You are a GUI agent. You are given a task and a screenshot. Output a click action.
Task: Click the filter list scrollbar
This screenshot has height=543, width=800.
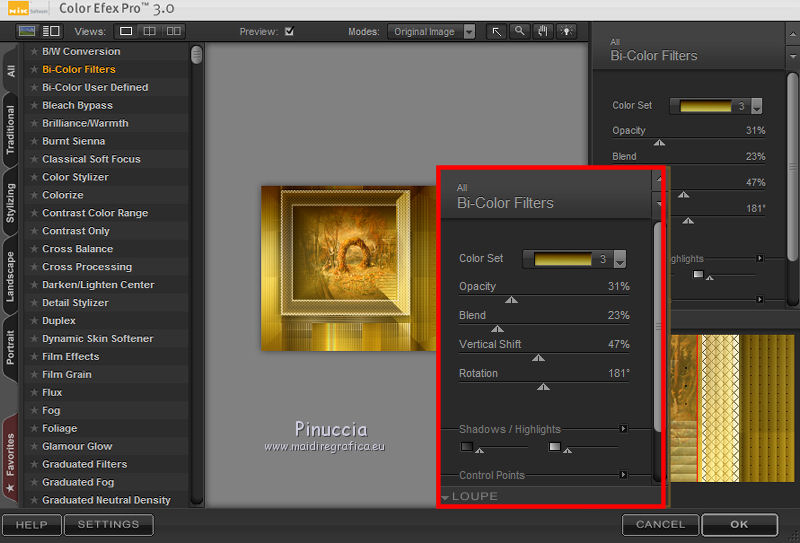point(196,55)
